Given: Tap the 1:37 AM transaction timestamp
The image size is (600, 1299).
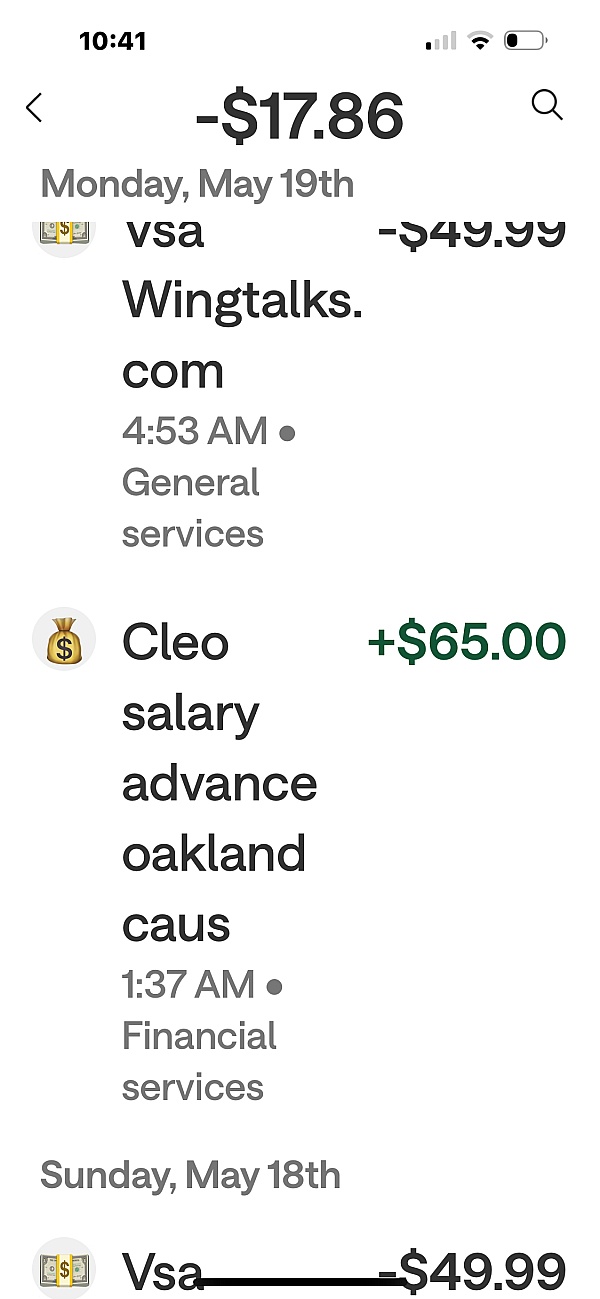Looking at the screenshot, I should [x=189, y=985].
